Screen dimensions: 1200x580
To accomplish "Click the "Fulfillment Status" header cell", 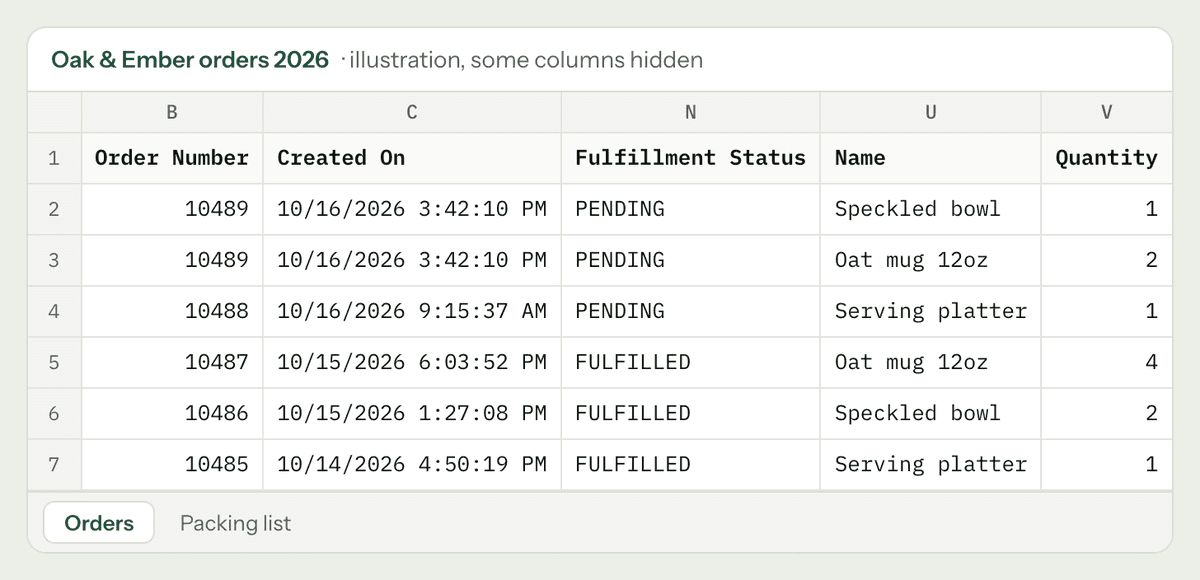I will click(x=690, y=158).
